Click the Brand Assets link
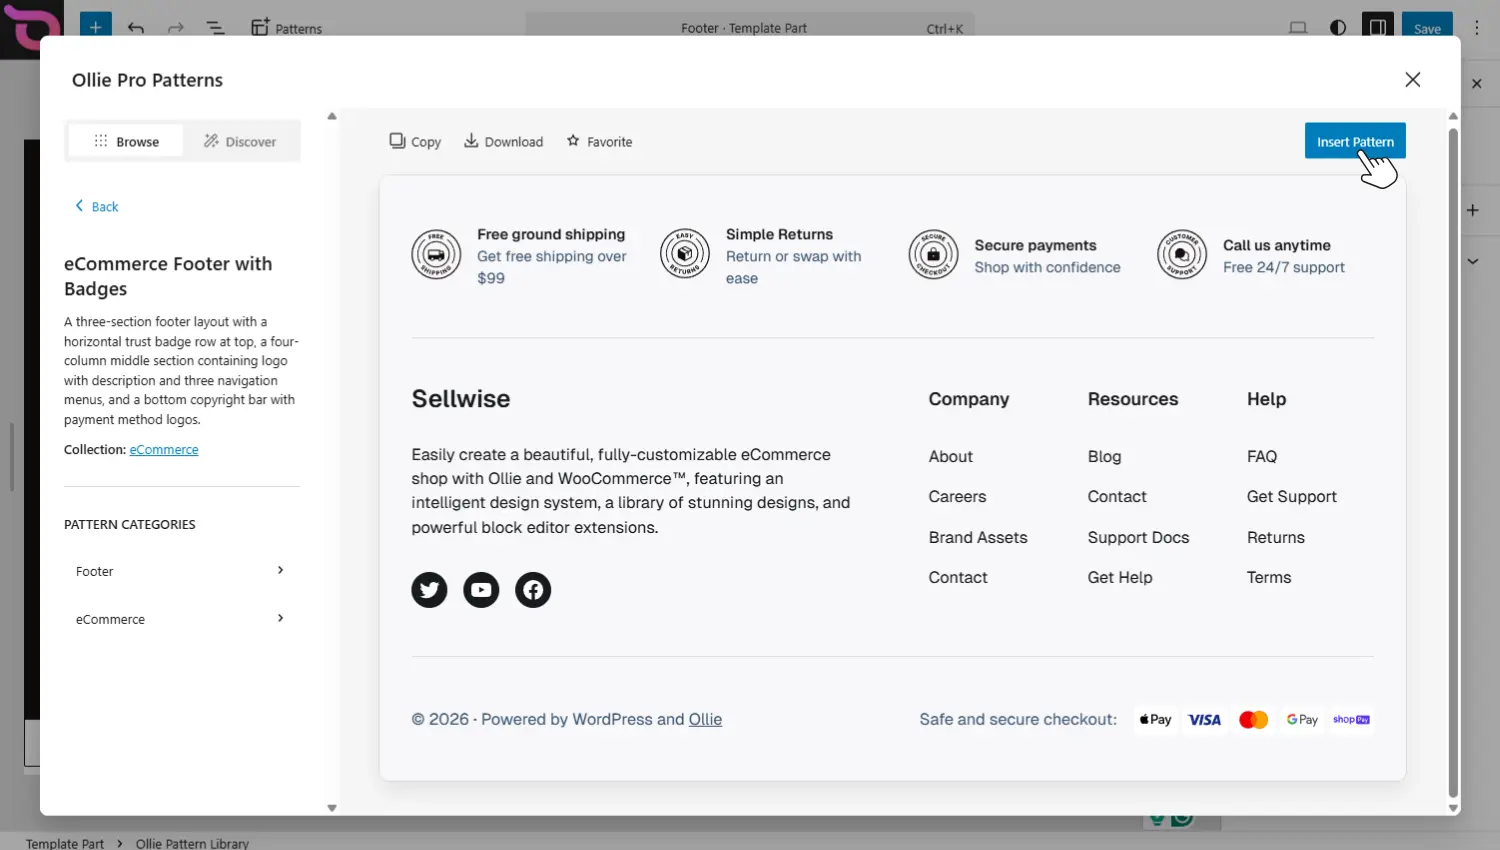 click(x=978, y=537)
